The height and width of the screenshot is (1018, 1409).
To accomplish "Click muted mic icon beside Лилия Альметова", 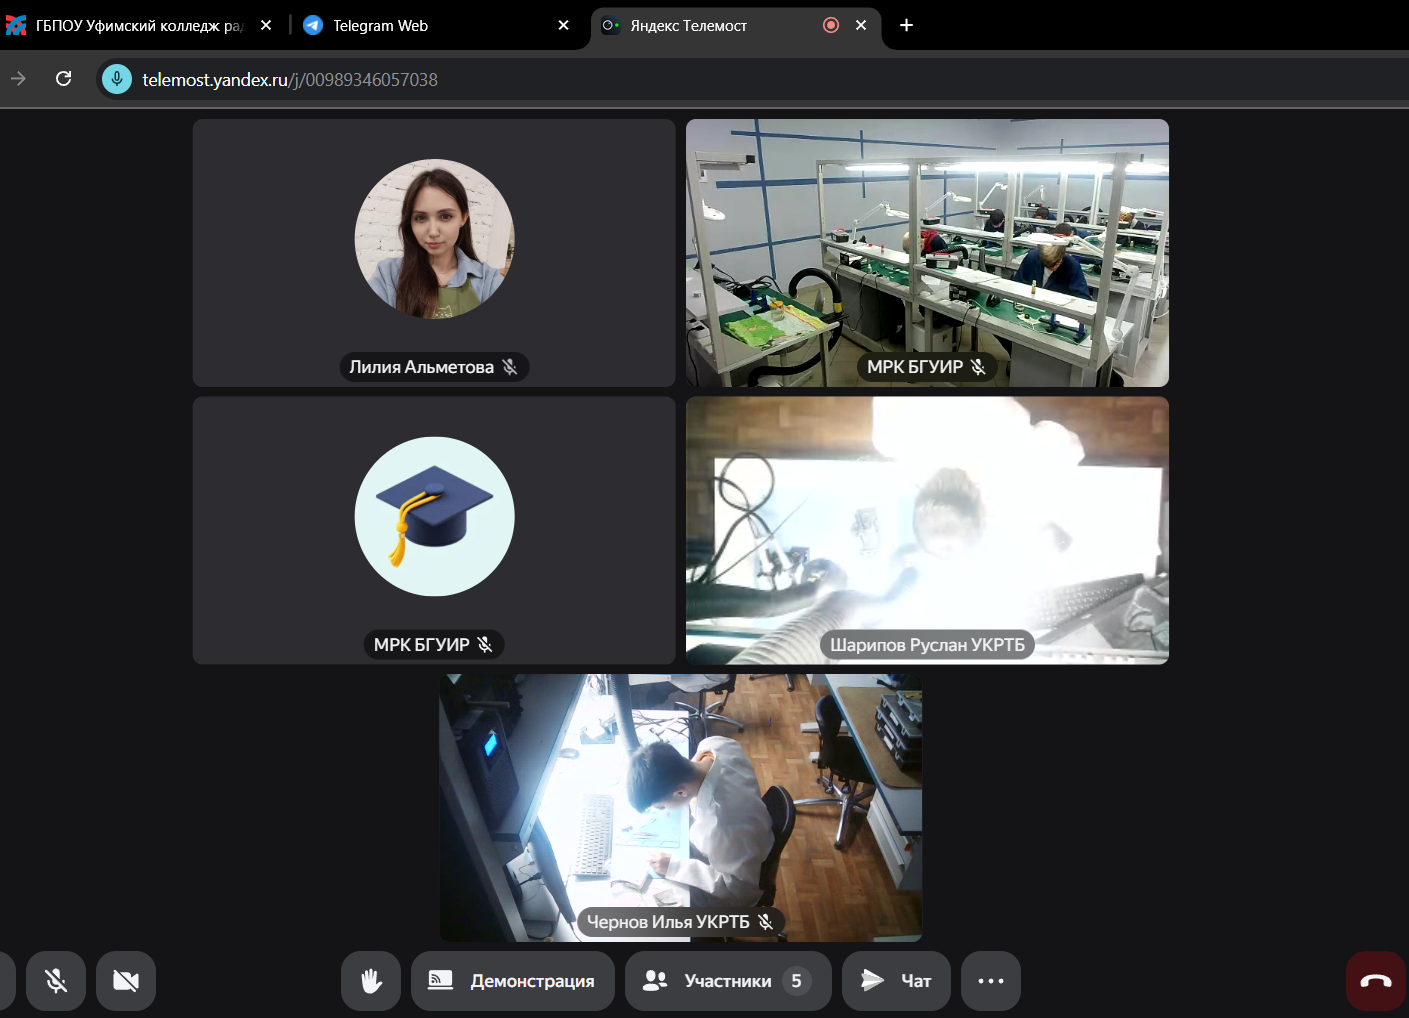I will tap(510, 367).
